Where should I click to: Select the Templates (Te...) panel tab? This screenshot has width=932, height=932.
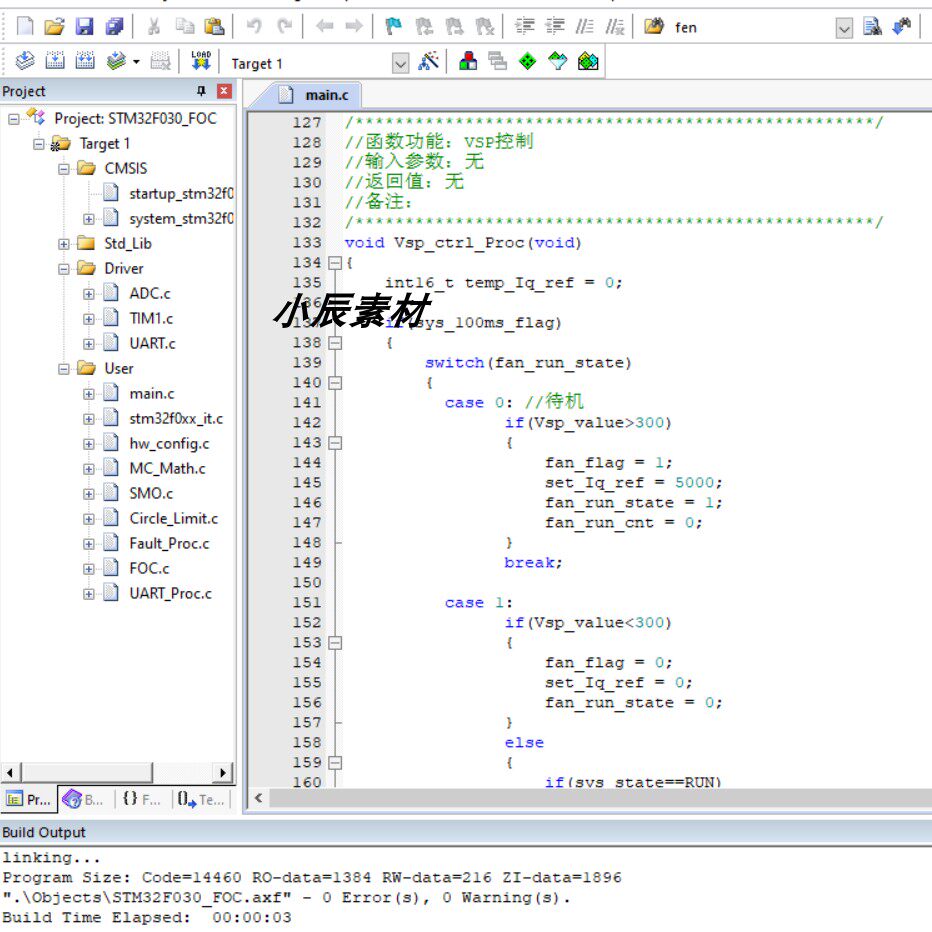(201, 799)
